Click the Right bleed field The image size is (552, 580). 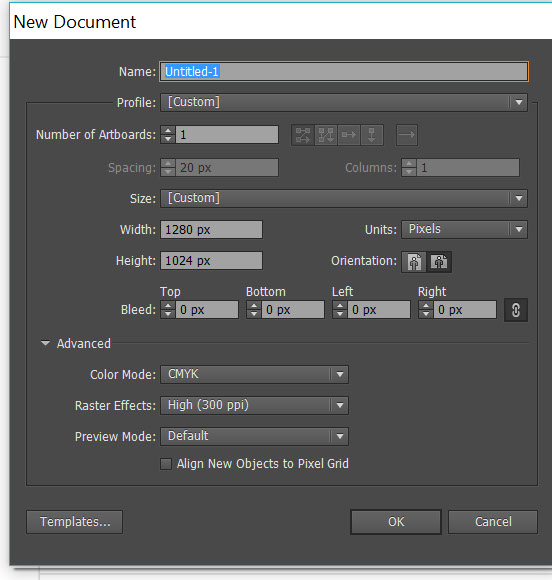[x=465, y=310]
